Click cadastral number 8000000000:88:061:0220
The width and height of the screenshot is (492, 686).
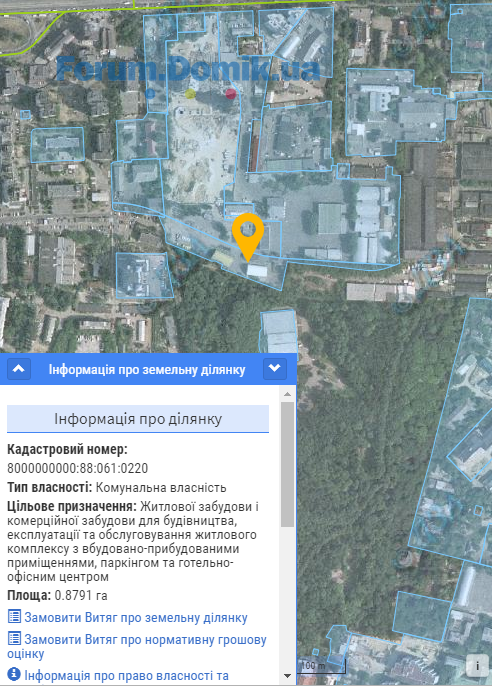pos(77,468)
